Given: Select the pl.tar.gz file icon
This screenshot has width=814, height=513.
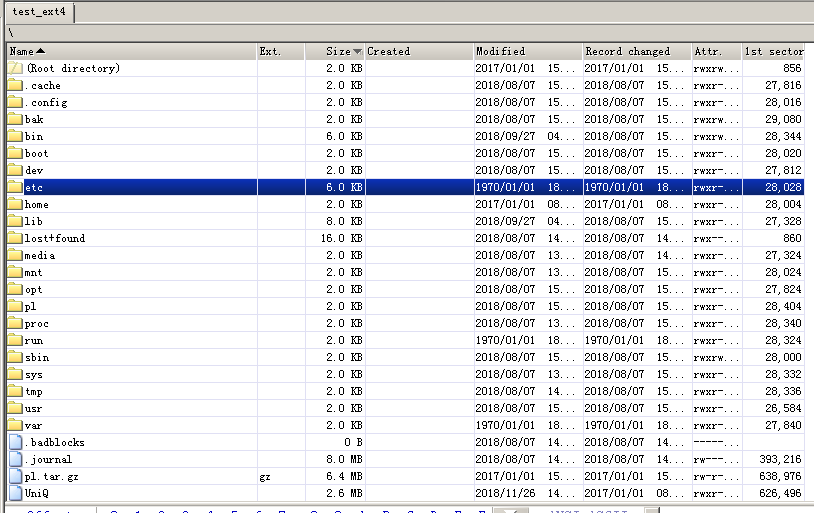Looking at the screenshot, I should click(x=15, y=476).
